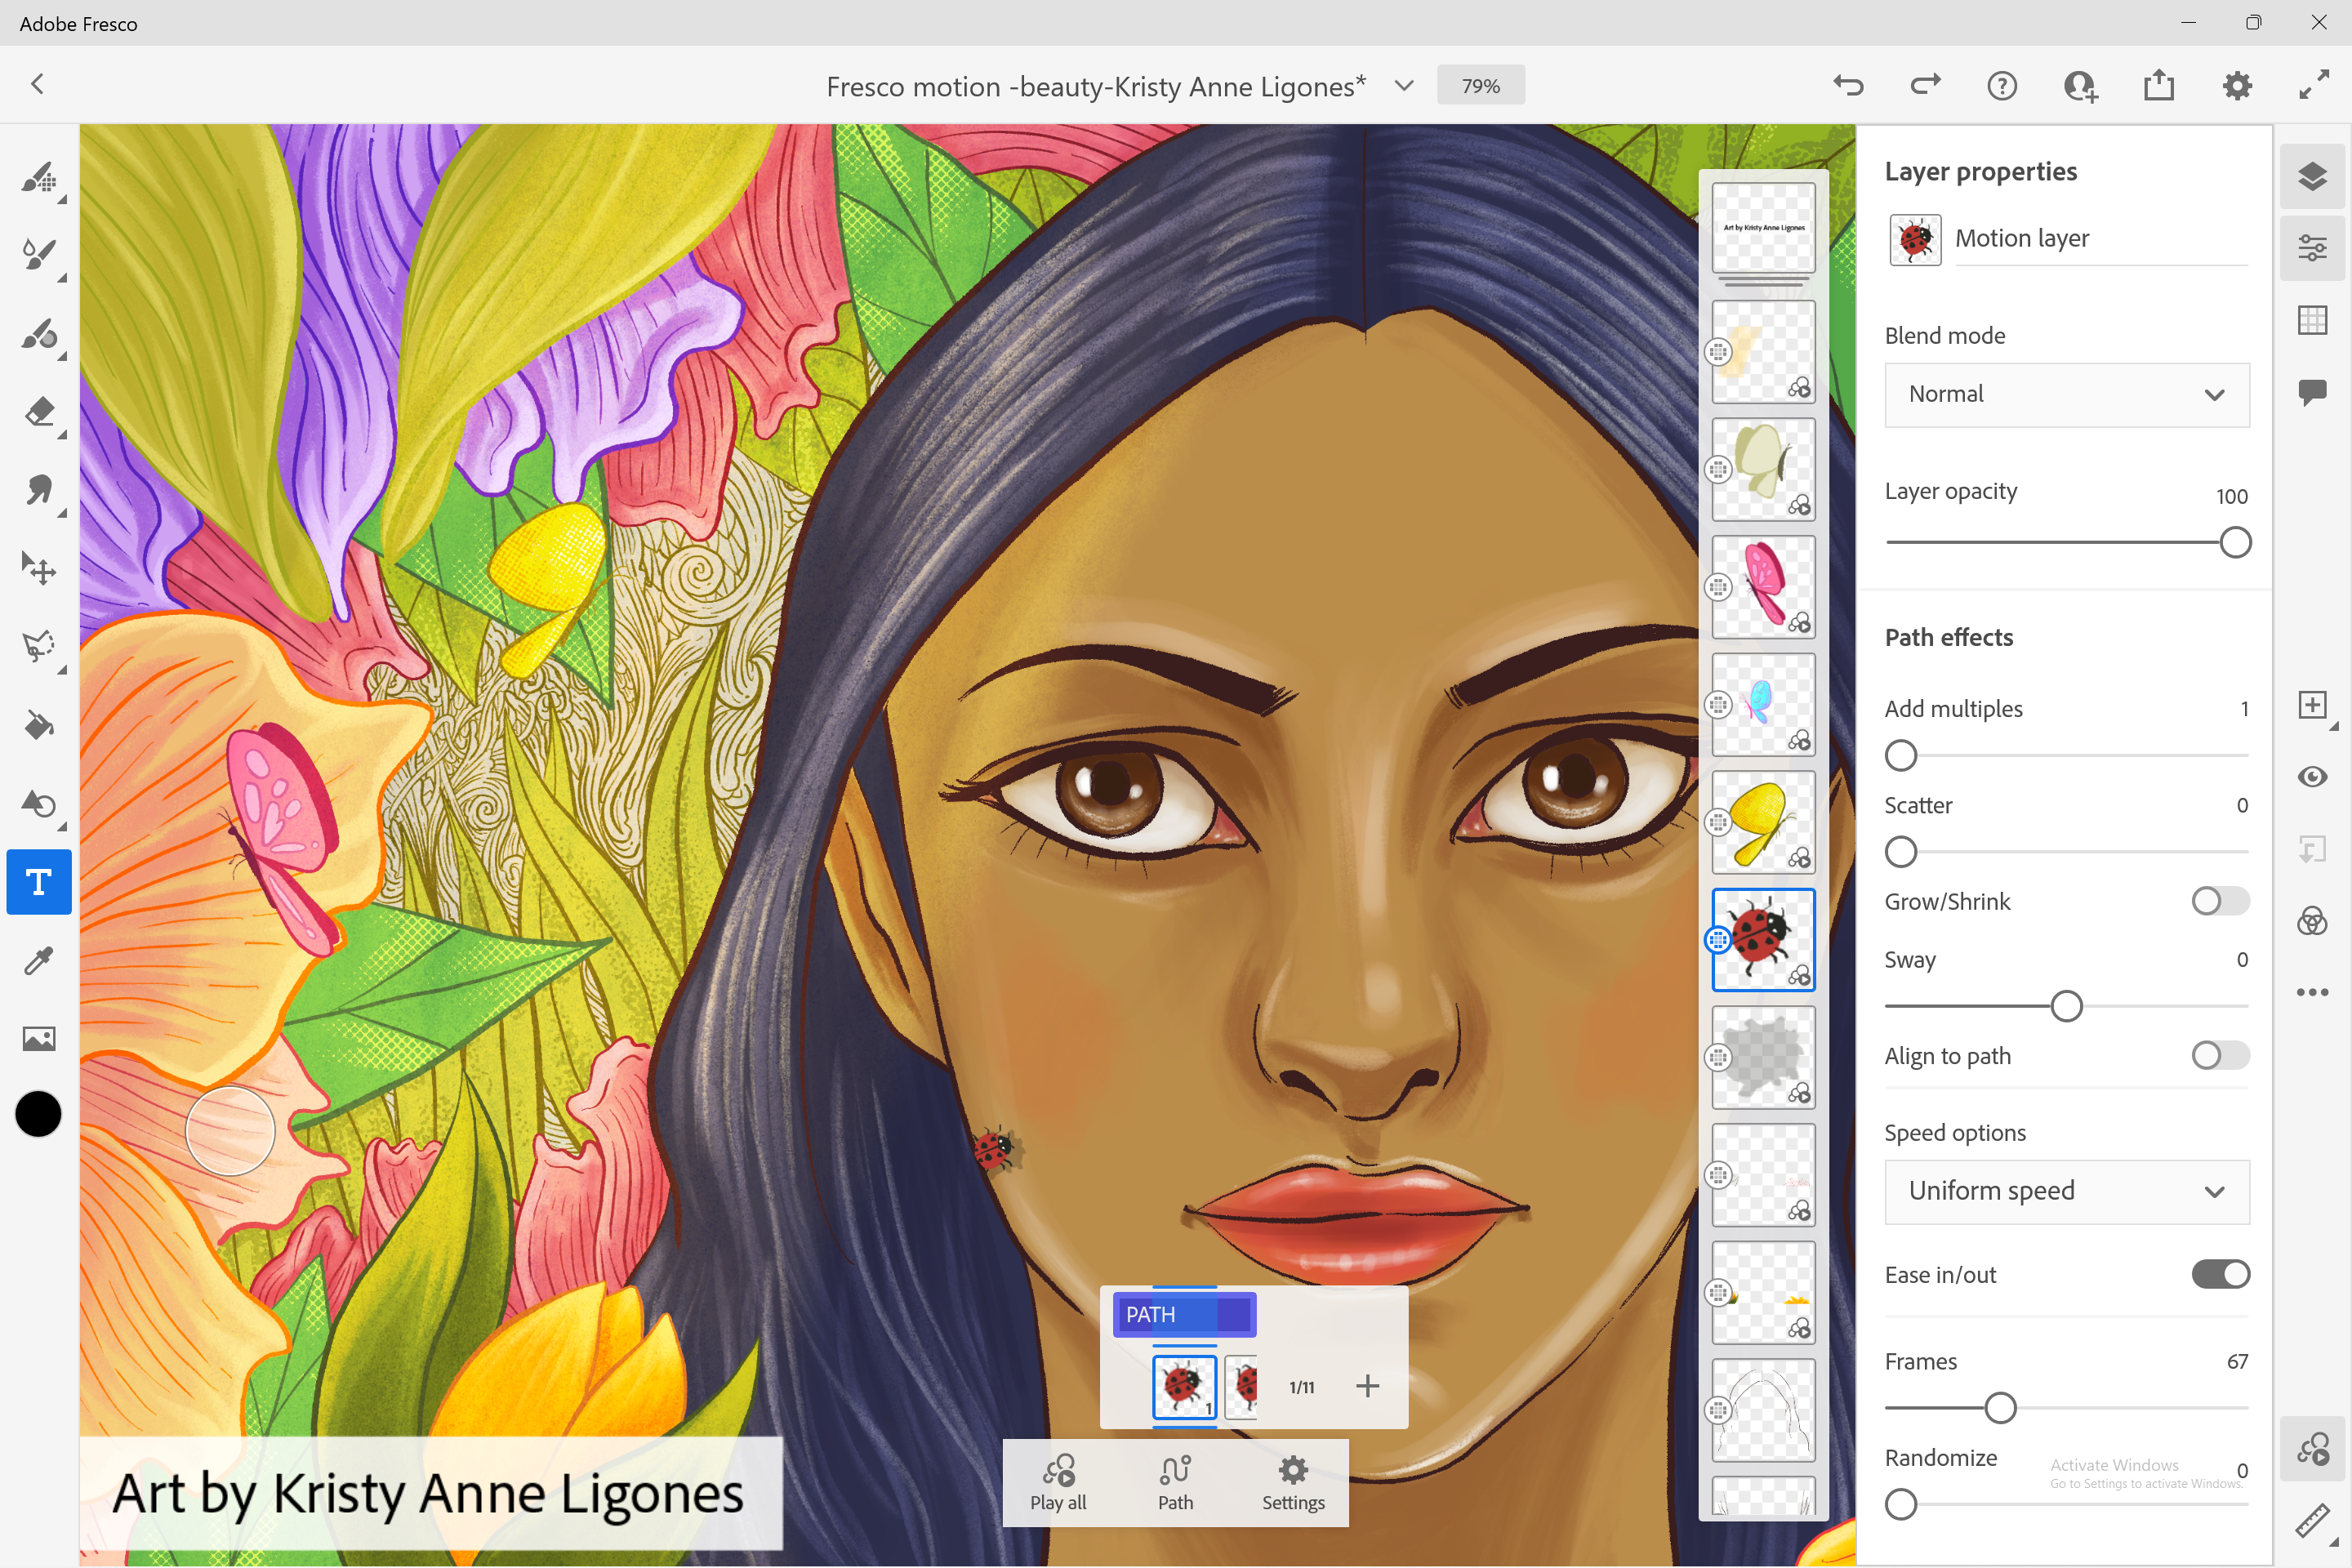Screen dimensions: 2352x1568
Task: Open the Place image tool
Action: 40,1038
